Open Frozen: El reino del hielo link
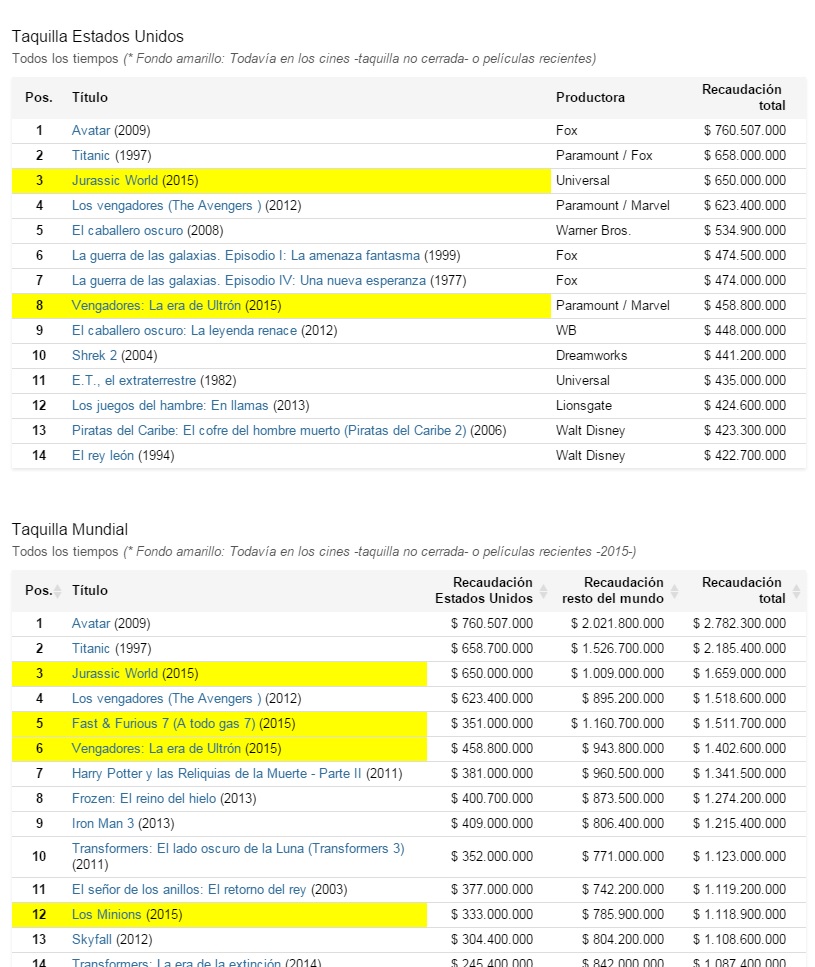This screenshot has width=815, height=967. tap(144, 799)
